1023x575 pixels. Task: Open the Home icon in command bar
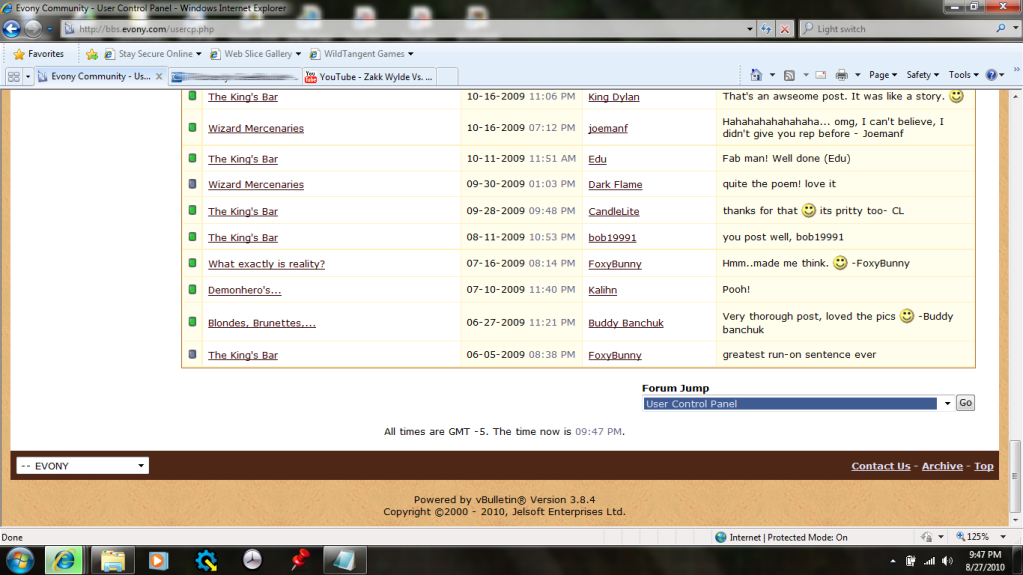pyautogui.click(x=757, y=75)
